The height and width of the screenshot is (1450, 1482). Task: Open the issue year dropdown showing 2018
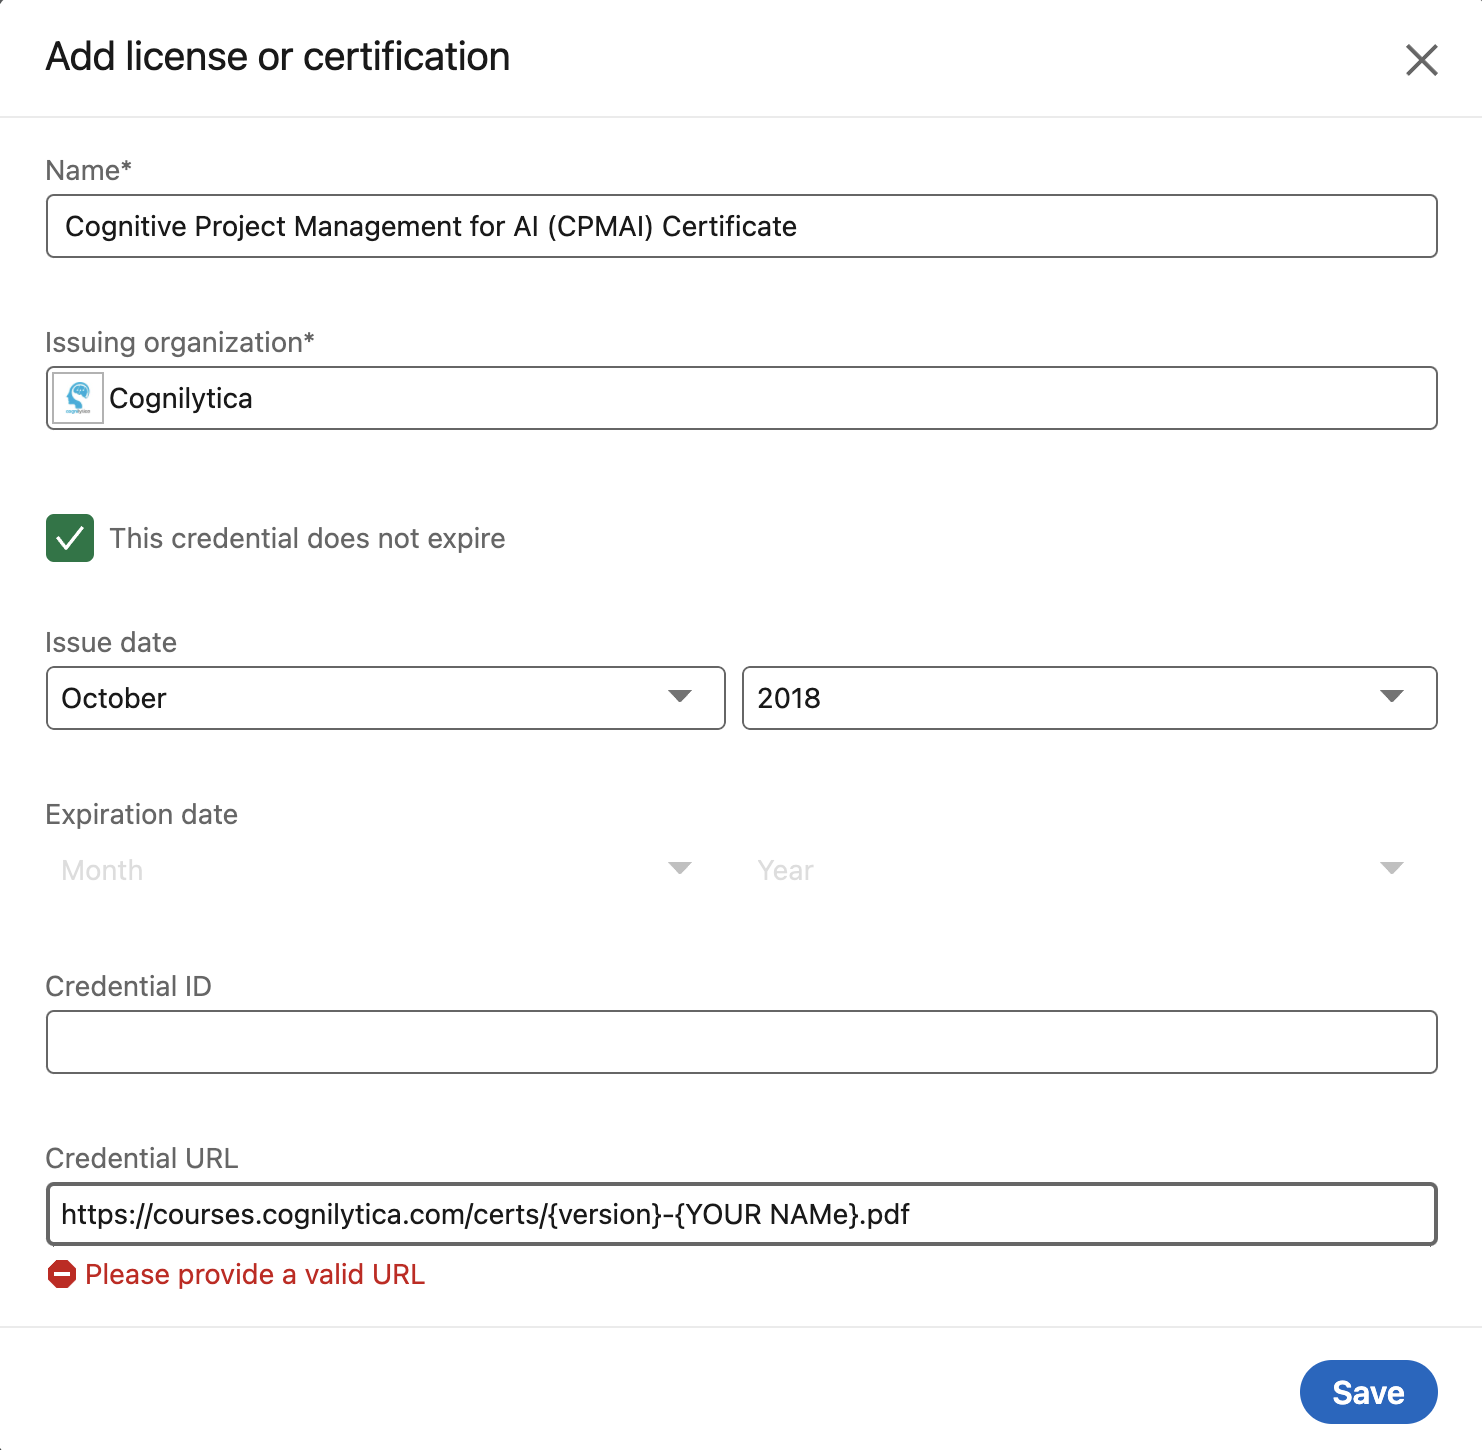[x=1090, y=698]
